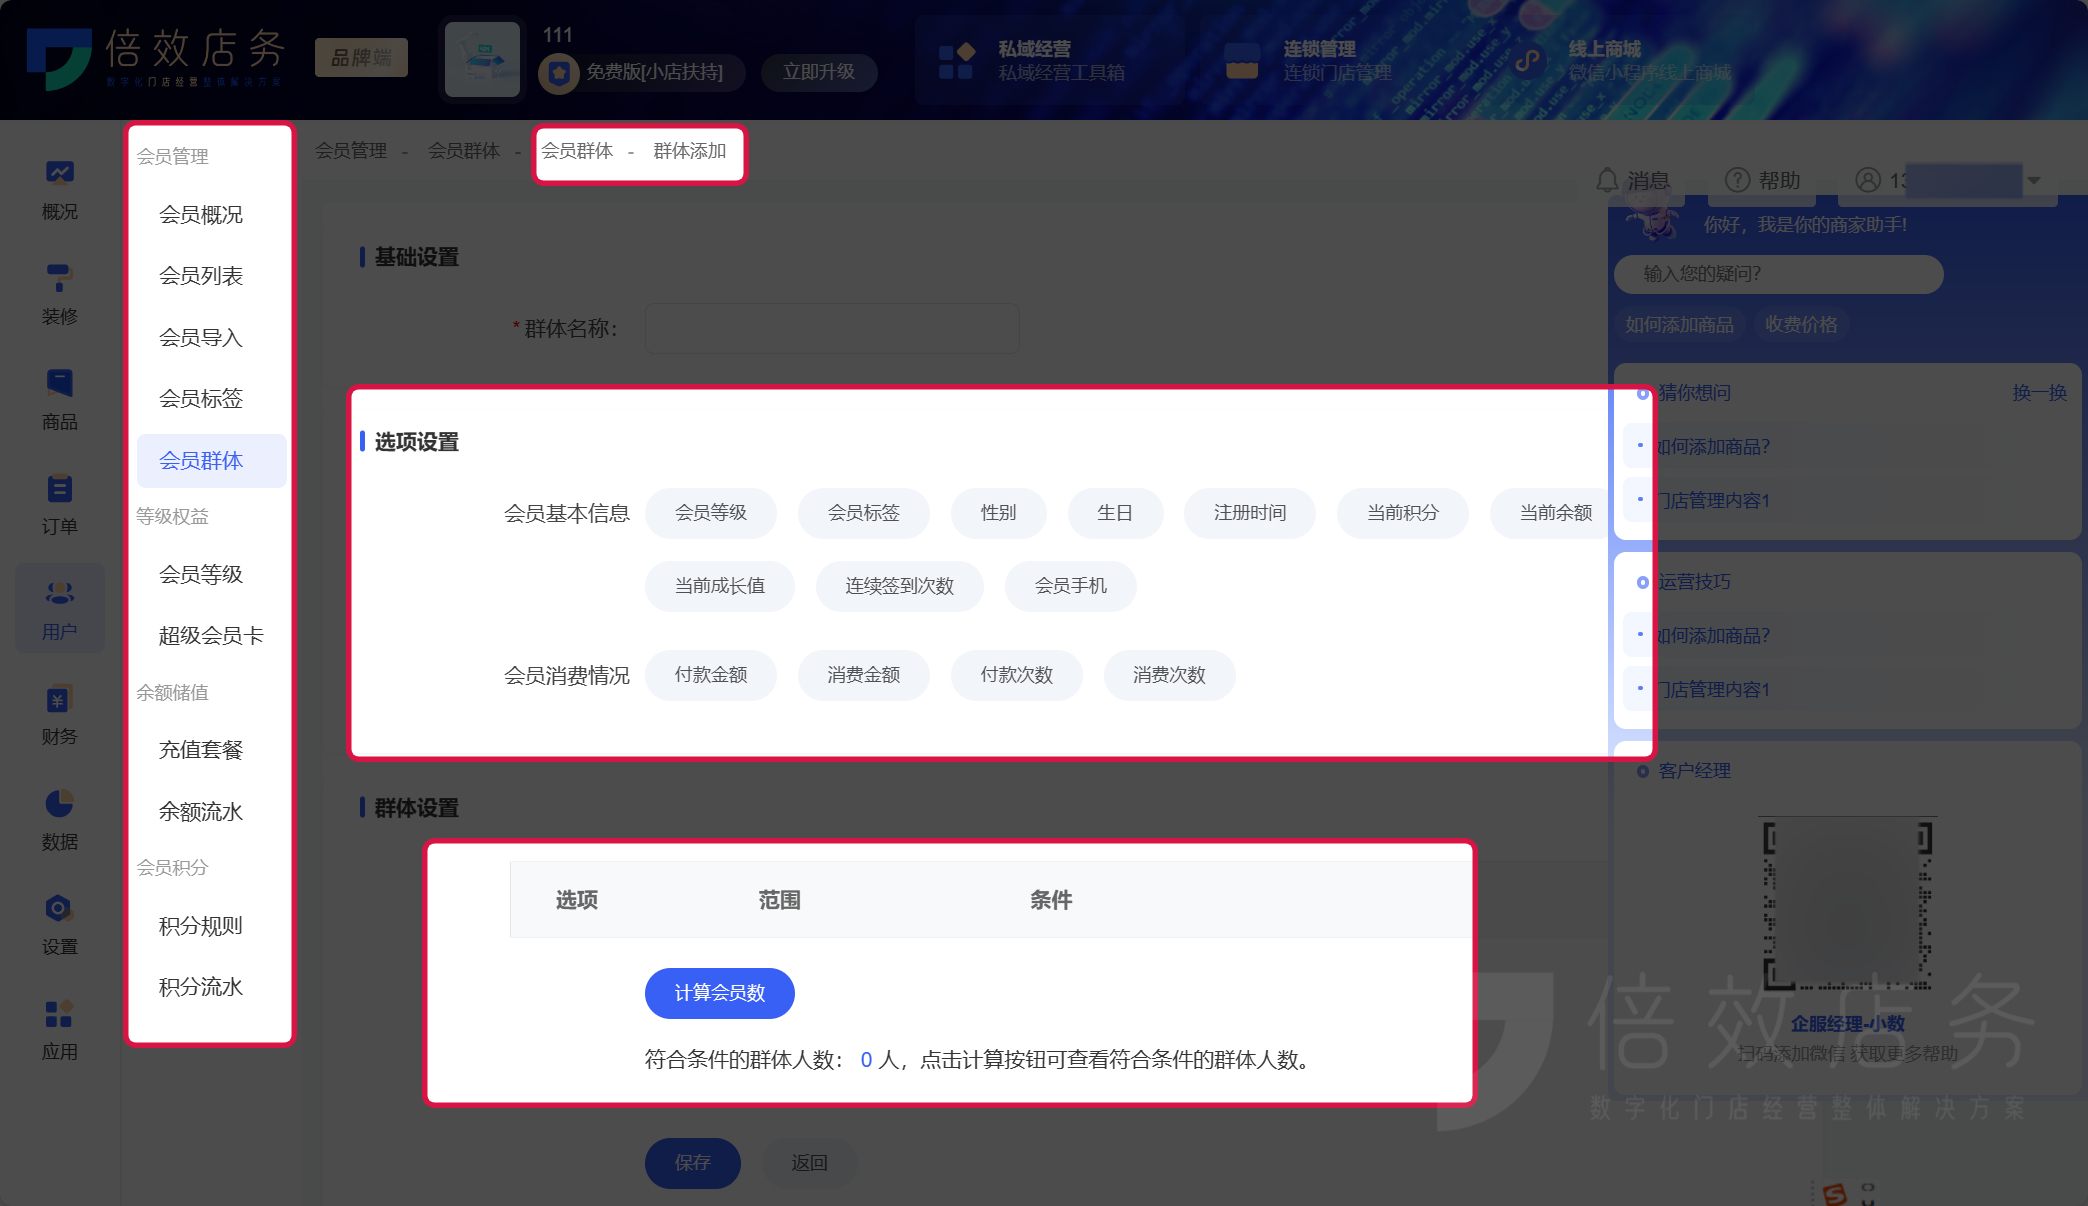Toggle the 性别 option tag
The image size is (2088, 1206).
pos(998,513)
